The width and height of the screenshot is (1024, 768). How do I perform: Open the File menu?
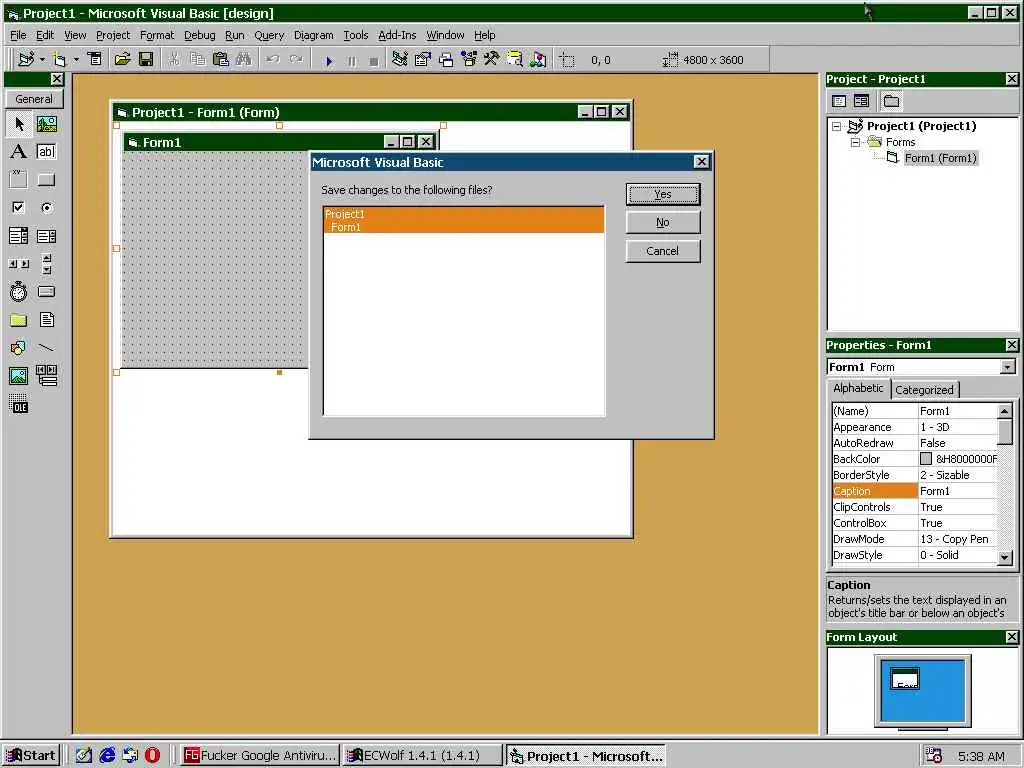pos(18,35)
